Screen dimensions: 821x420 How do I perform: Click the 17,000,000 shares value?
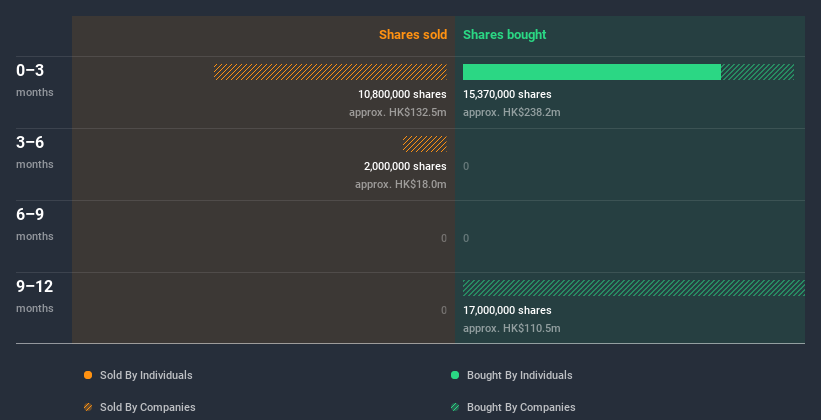tap(507, 310)
